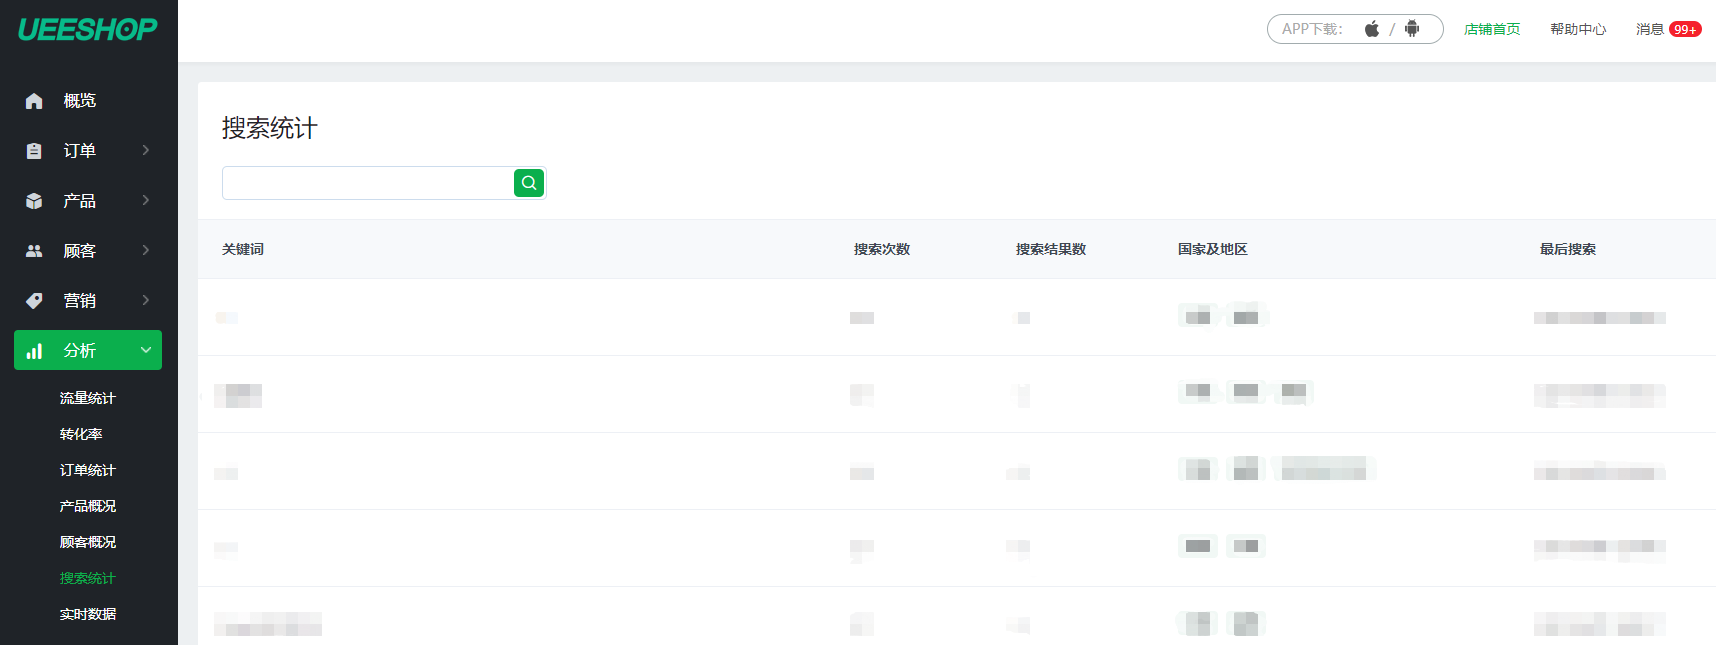
Task: Expand the 订单 menu chevron
Action: point(146,150)
